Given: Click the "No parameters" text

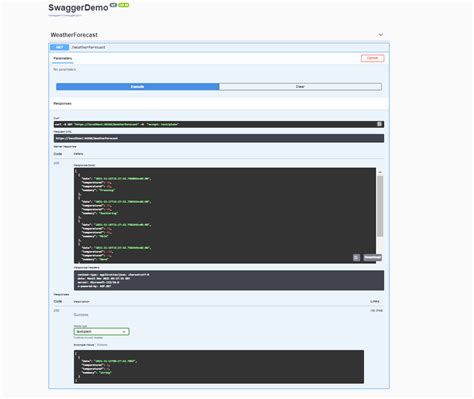Looking at the screenshot, I should click(x=65, y=69).
